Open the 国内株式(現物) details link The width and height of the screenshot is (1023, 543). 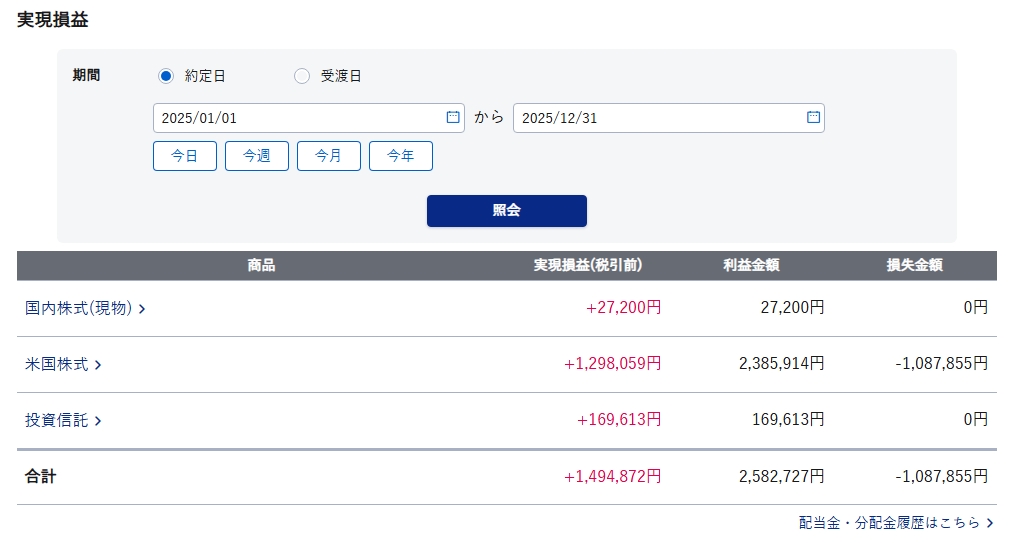click(x=78, y=309)
